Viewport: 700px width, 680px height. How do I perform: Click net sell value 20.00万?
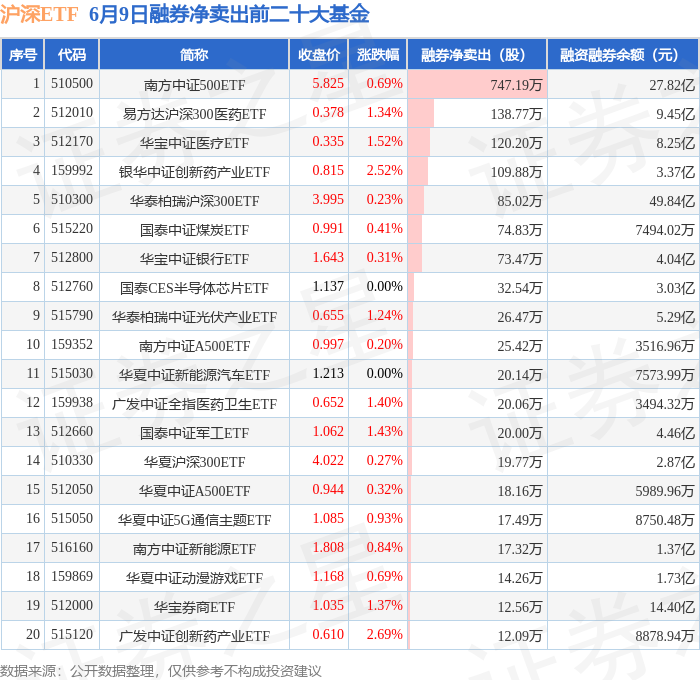click(x=520, y=433)
